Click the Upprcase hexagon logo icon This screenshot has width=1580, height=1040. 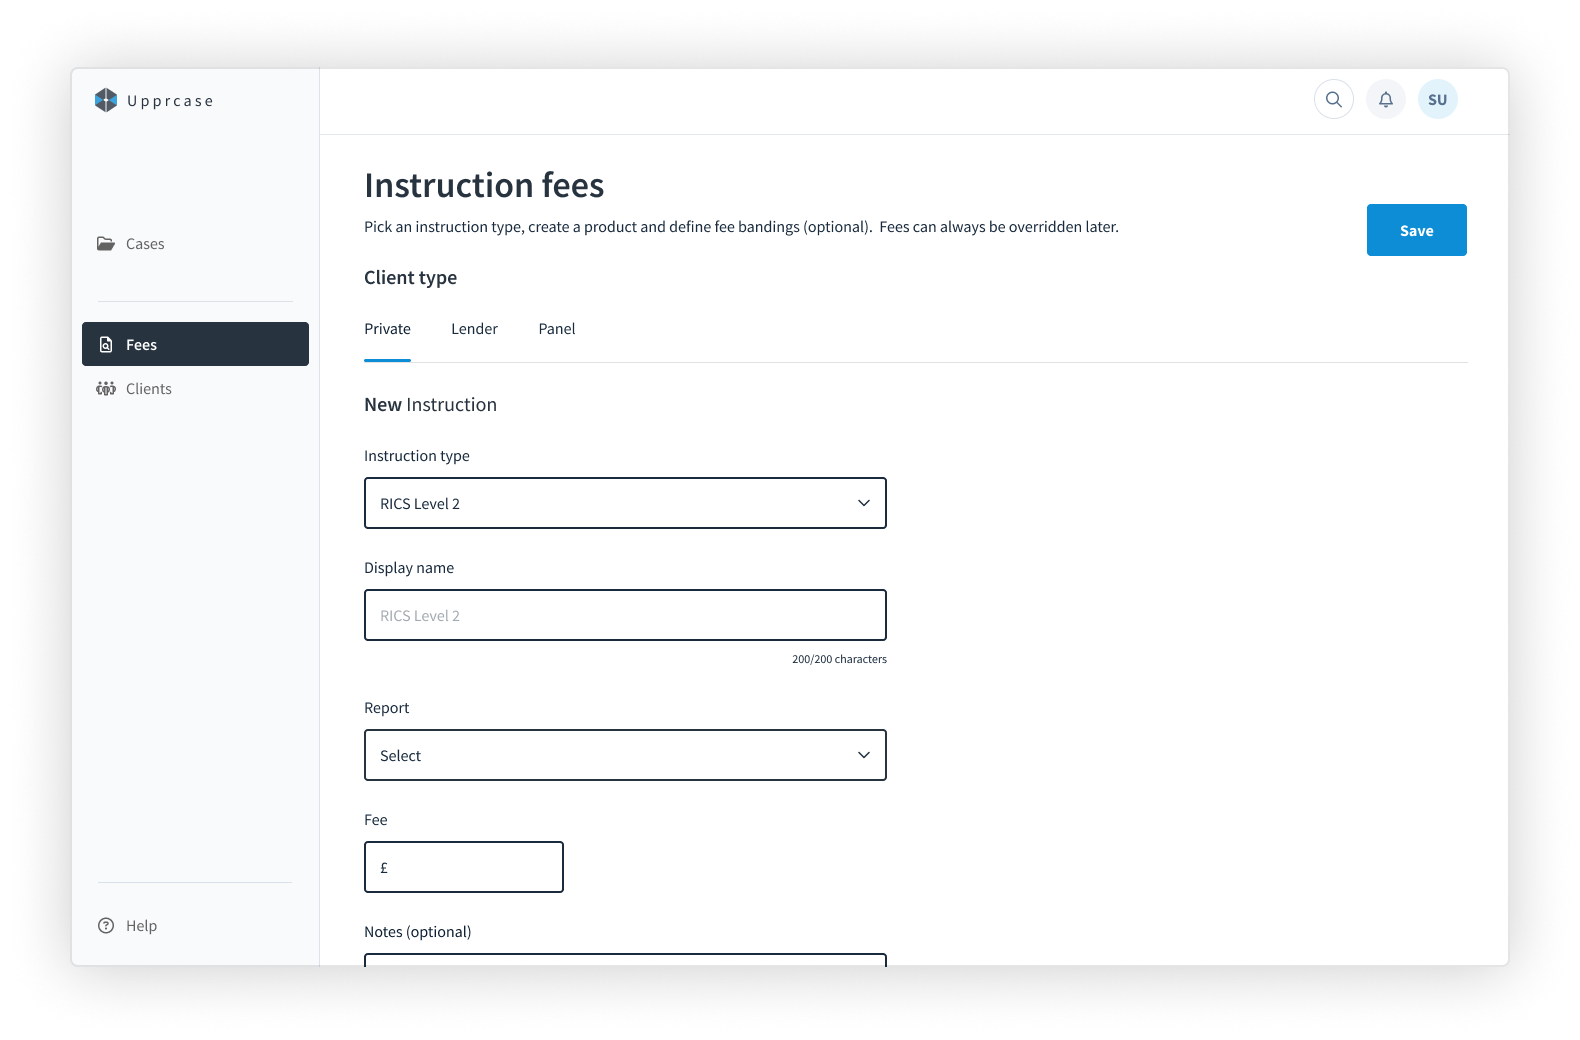tap(106, 100)
